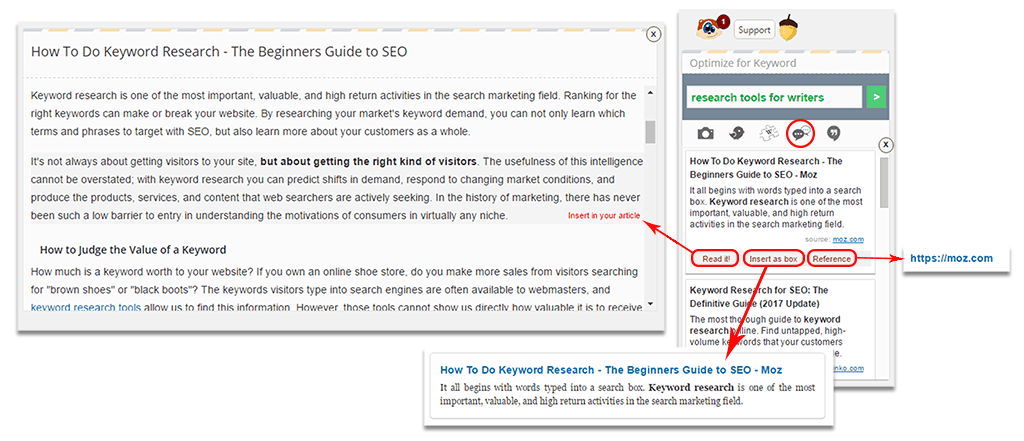Close the search results list panel

click(x=886, y=144)
